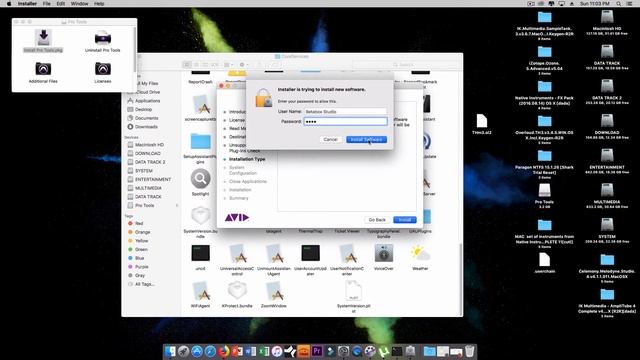
Task: Open the Uninstall Pro Tools app icon
Action: coord(102,41)
